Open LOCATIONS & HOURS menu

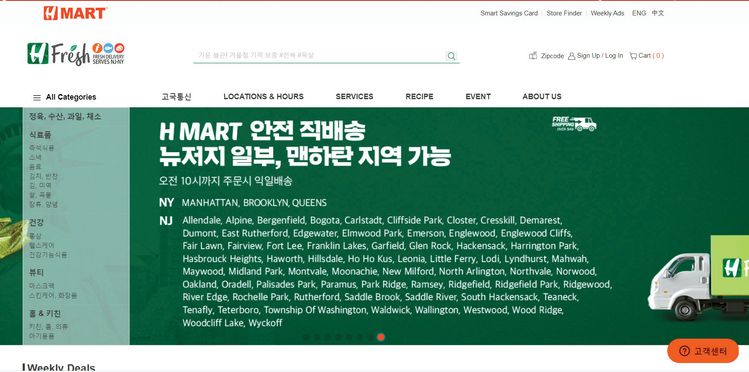[x=263, y=96]
